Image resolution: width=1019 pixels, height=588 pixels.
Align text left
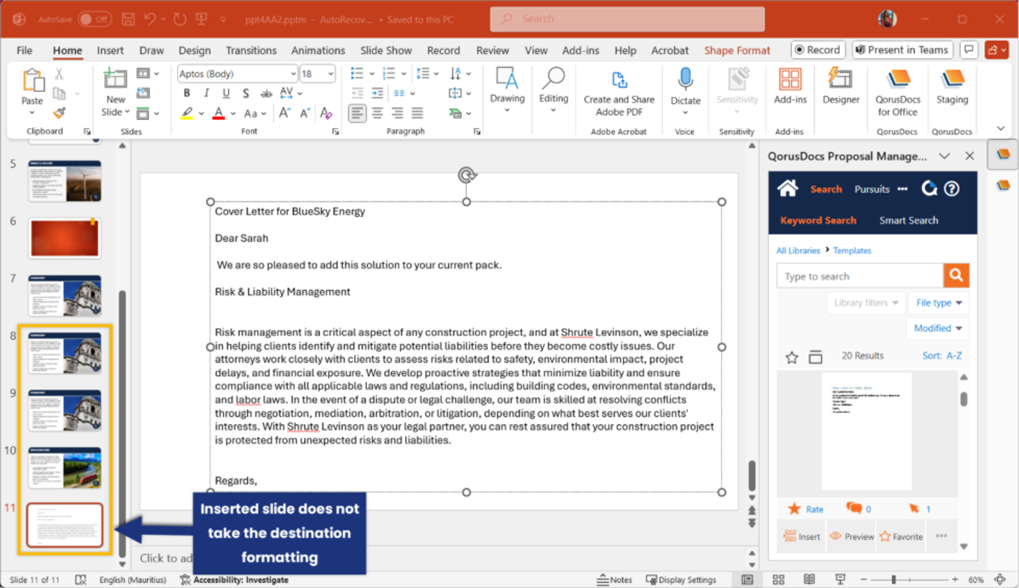click(x=357, y=113)
